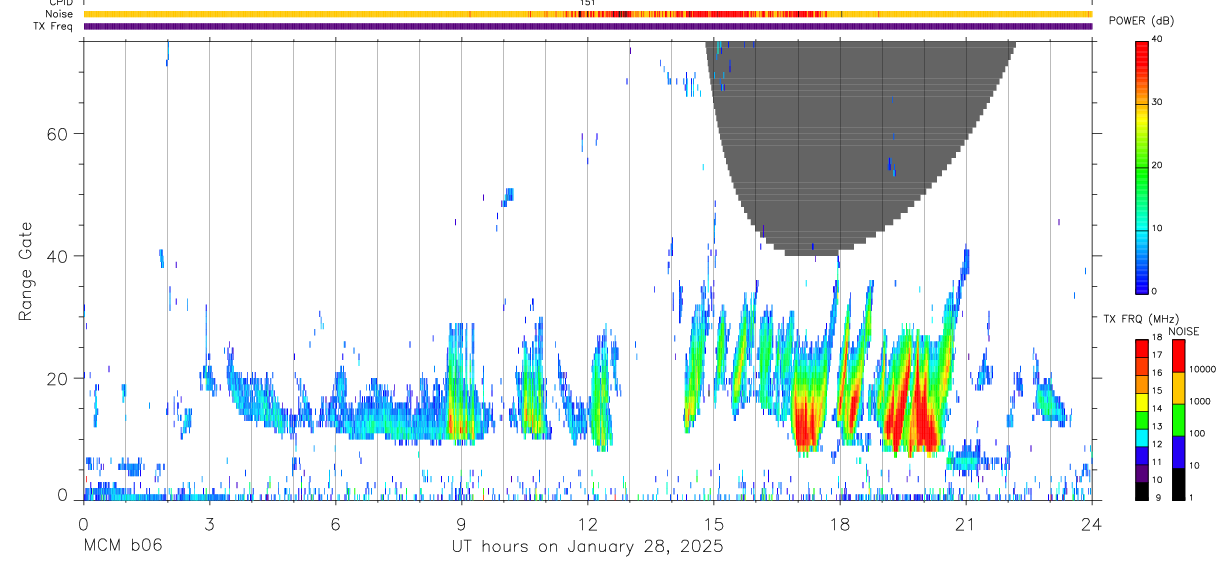Click the POWER (dB) colorbar title
The image size is (1228, 567).
(x=1141, y=21)
